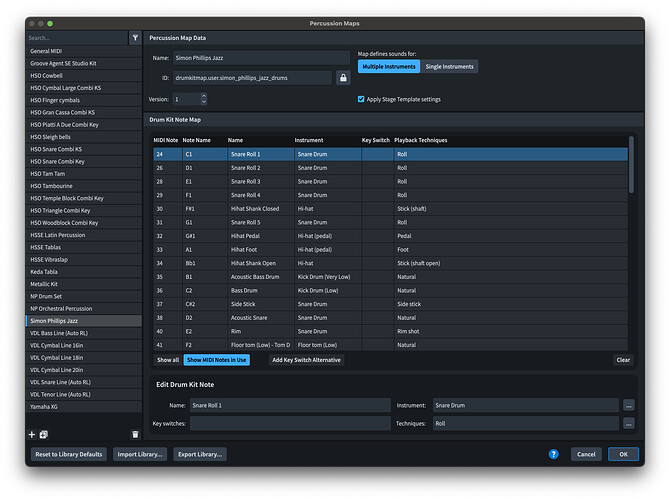Select NP Orchestral Percussion map
The image size is (669, 500).
pos(84,308)
